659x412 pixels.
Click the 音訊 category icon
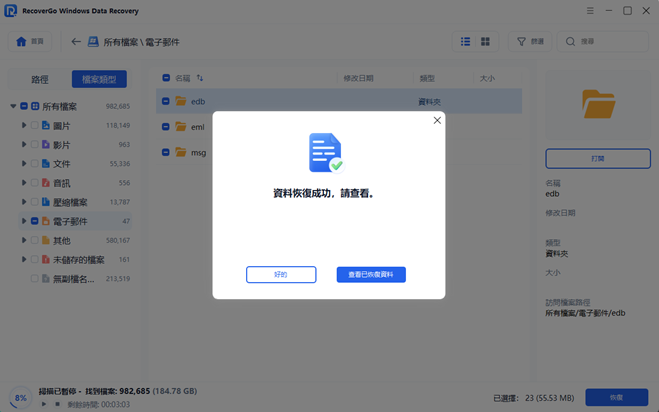pos(46,183)
